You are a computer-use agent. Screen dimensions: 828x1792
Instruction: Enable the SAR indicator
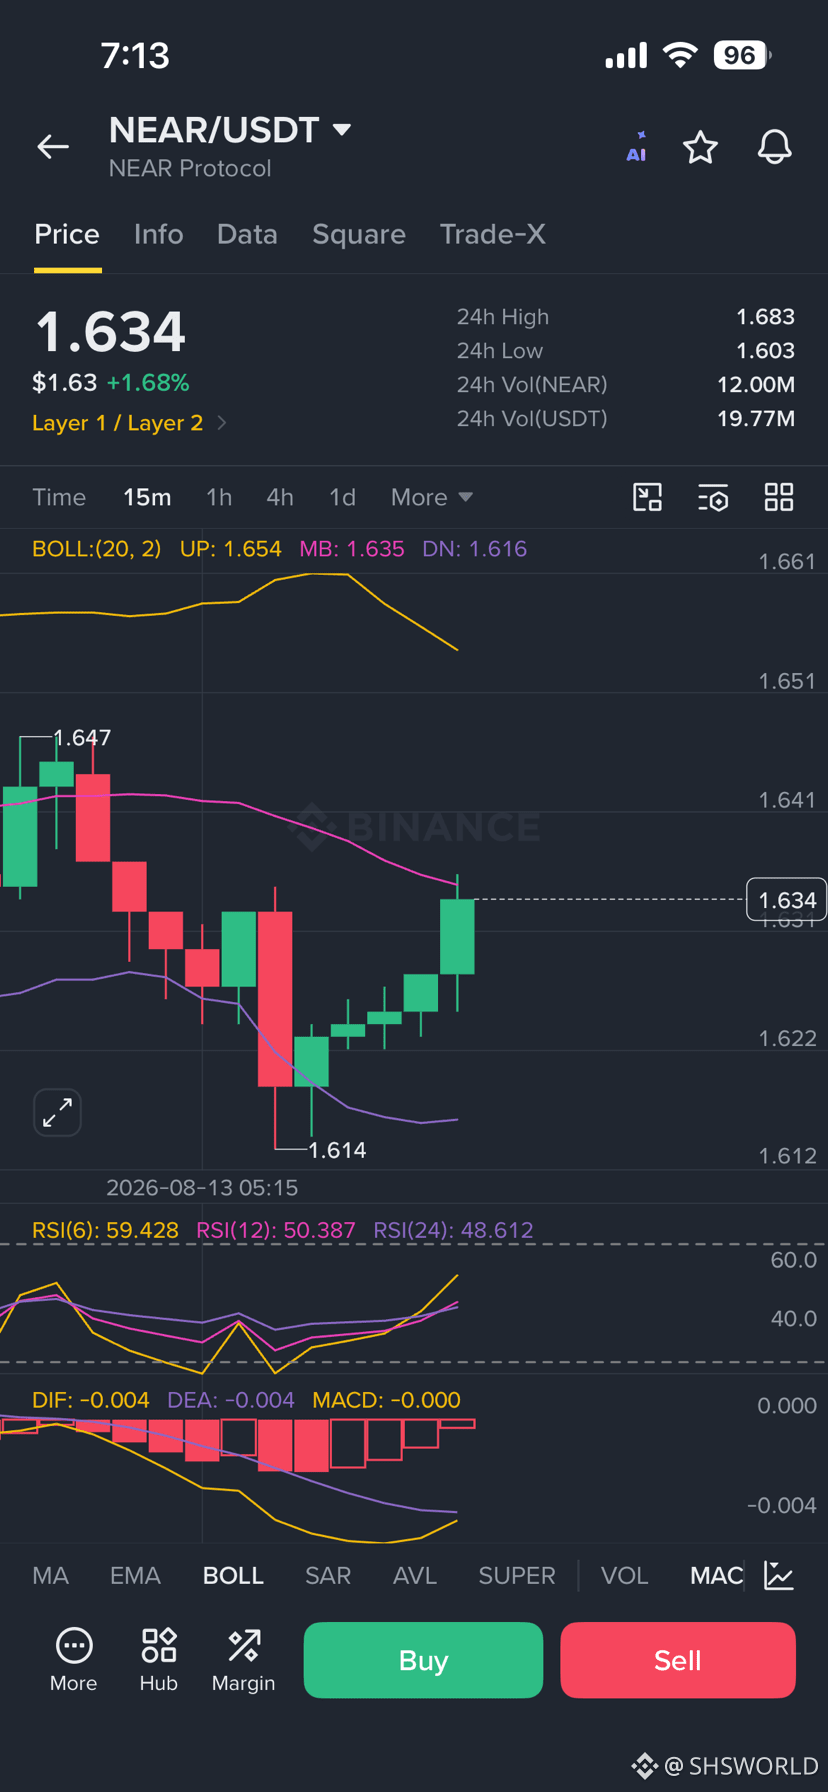[x=328, y=1576]
